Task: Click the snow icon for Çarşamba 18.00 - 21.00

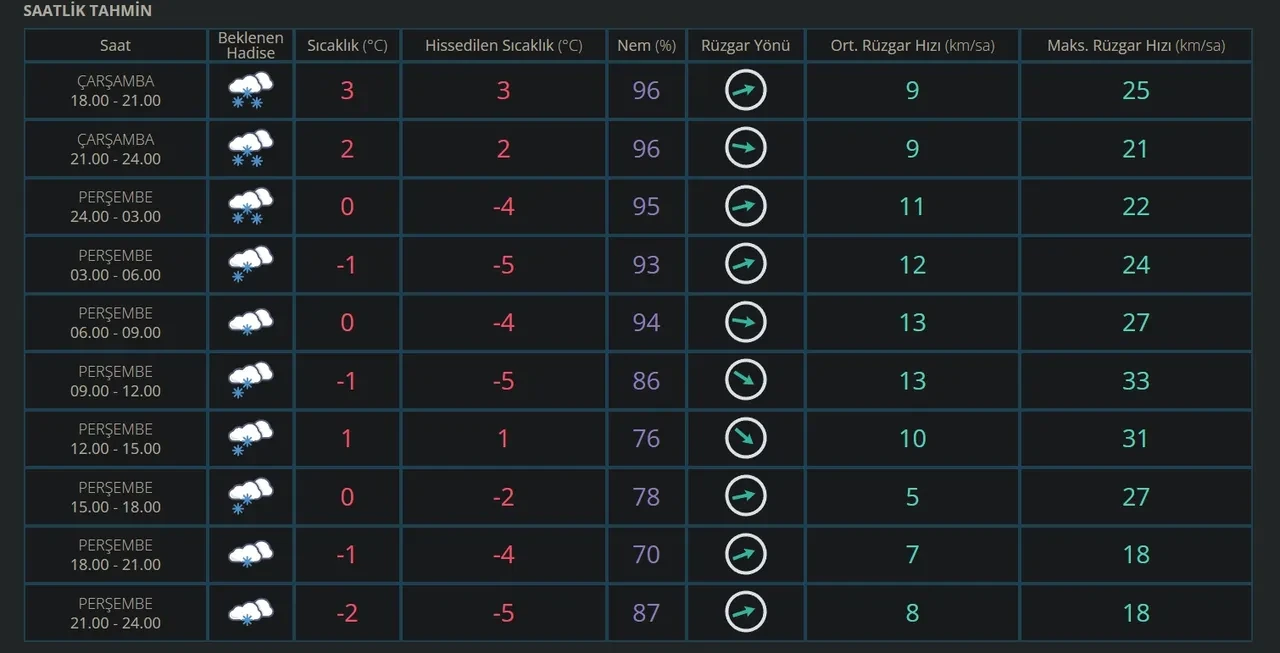Action: pyautogui.click(x=250, y=91)
